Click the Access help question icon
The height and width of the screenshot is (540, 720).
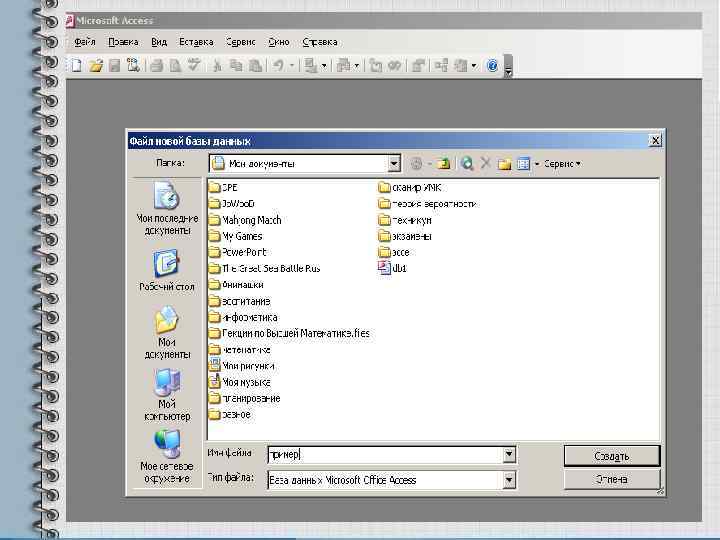click(x=492, y=66)
